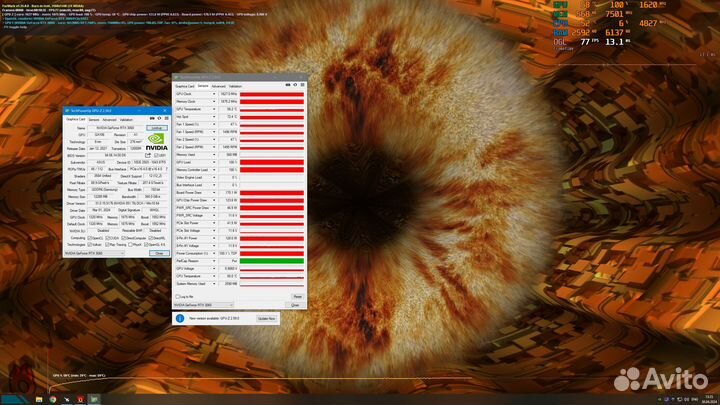Open the Memory Clock sensor dropdown
Image resolution: width=720 pixels, height=405 pixels.
tap(214, 101)
